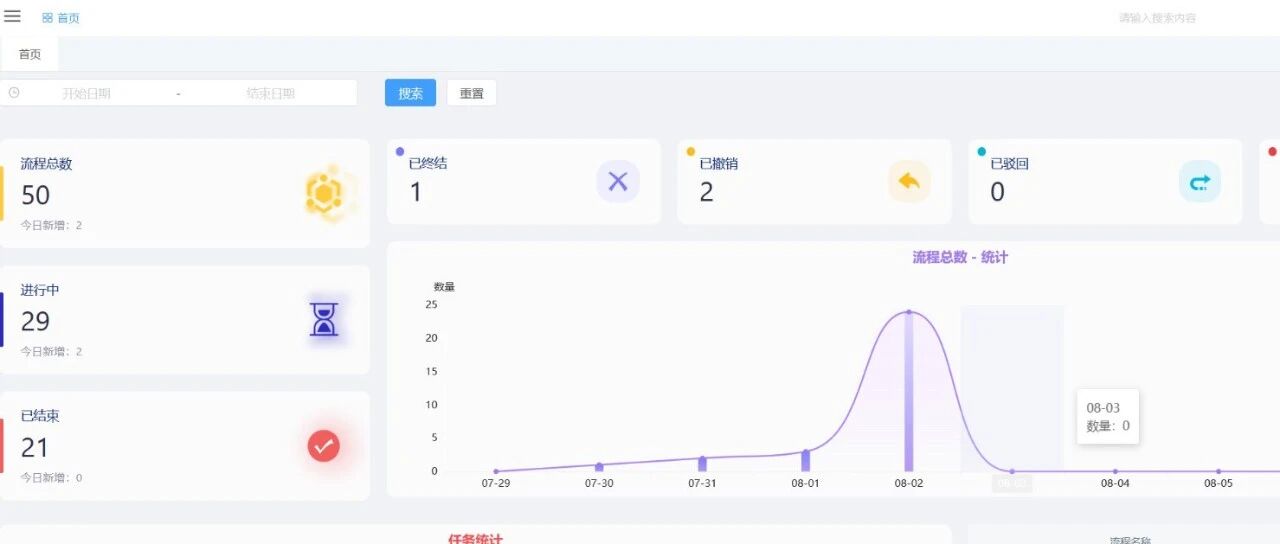
Task: Click the blue 搜索 button
Action: pos(410,93)
